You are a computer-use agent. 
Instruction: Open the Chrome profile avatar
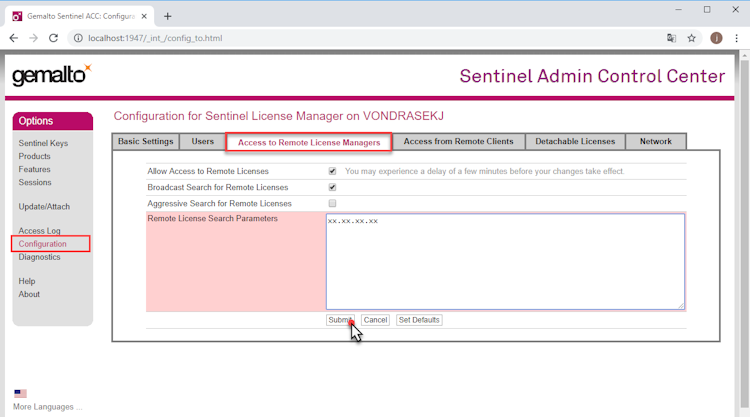(716, 38)
